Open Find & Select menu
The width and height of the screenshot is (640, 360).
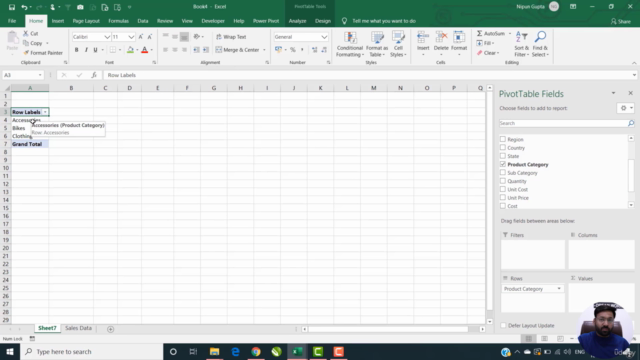click(x=540, y=44)
